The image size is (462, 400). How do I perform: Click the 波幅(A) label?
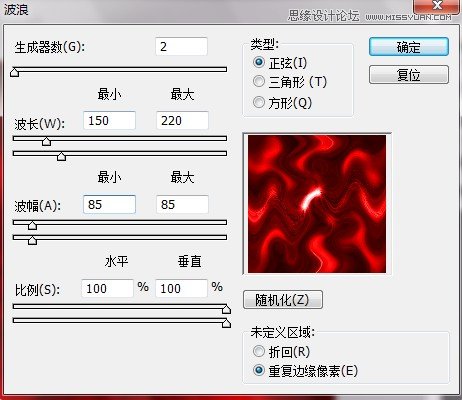point(37,206)
